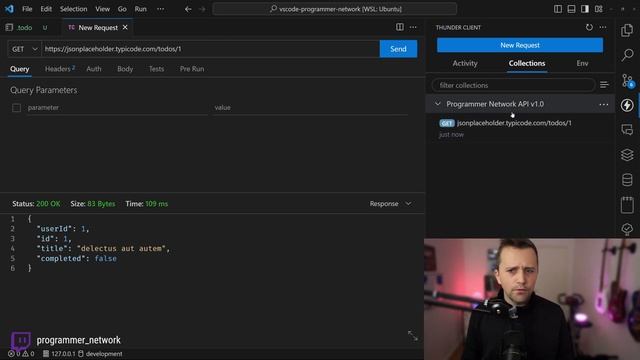
Task: Open the chat bubble icon in activity bar
Action: [627, 130]
